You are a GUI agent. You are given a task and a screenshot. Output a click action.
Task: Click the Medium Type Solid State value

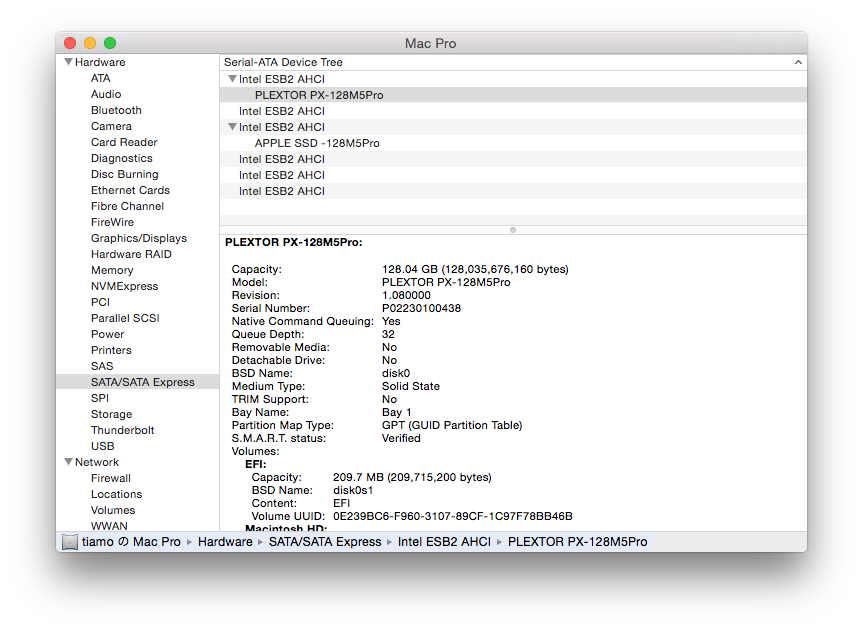411,386
